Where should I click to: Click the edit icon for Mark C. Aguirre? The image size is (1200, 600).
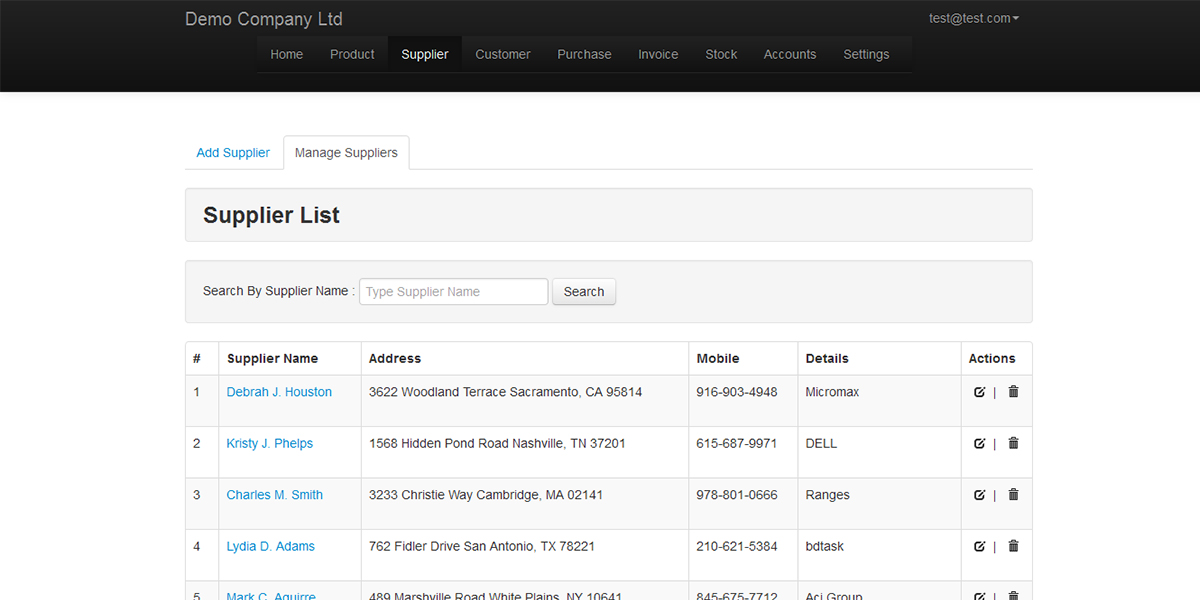pyautogui.click(x=979, y=594)
